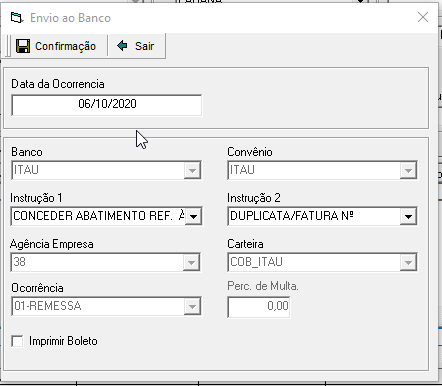This screenshot has width=442, height=386.
Task: Click the Carteira label
Action: 245,244
